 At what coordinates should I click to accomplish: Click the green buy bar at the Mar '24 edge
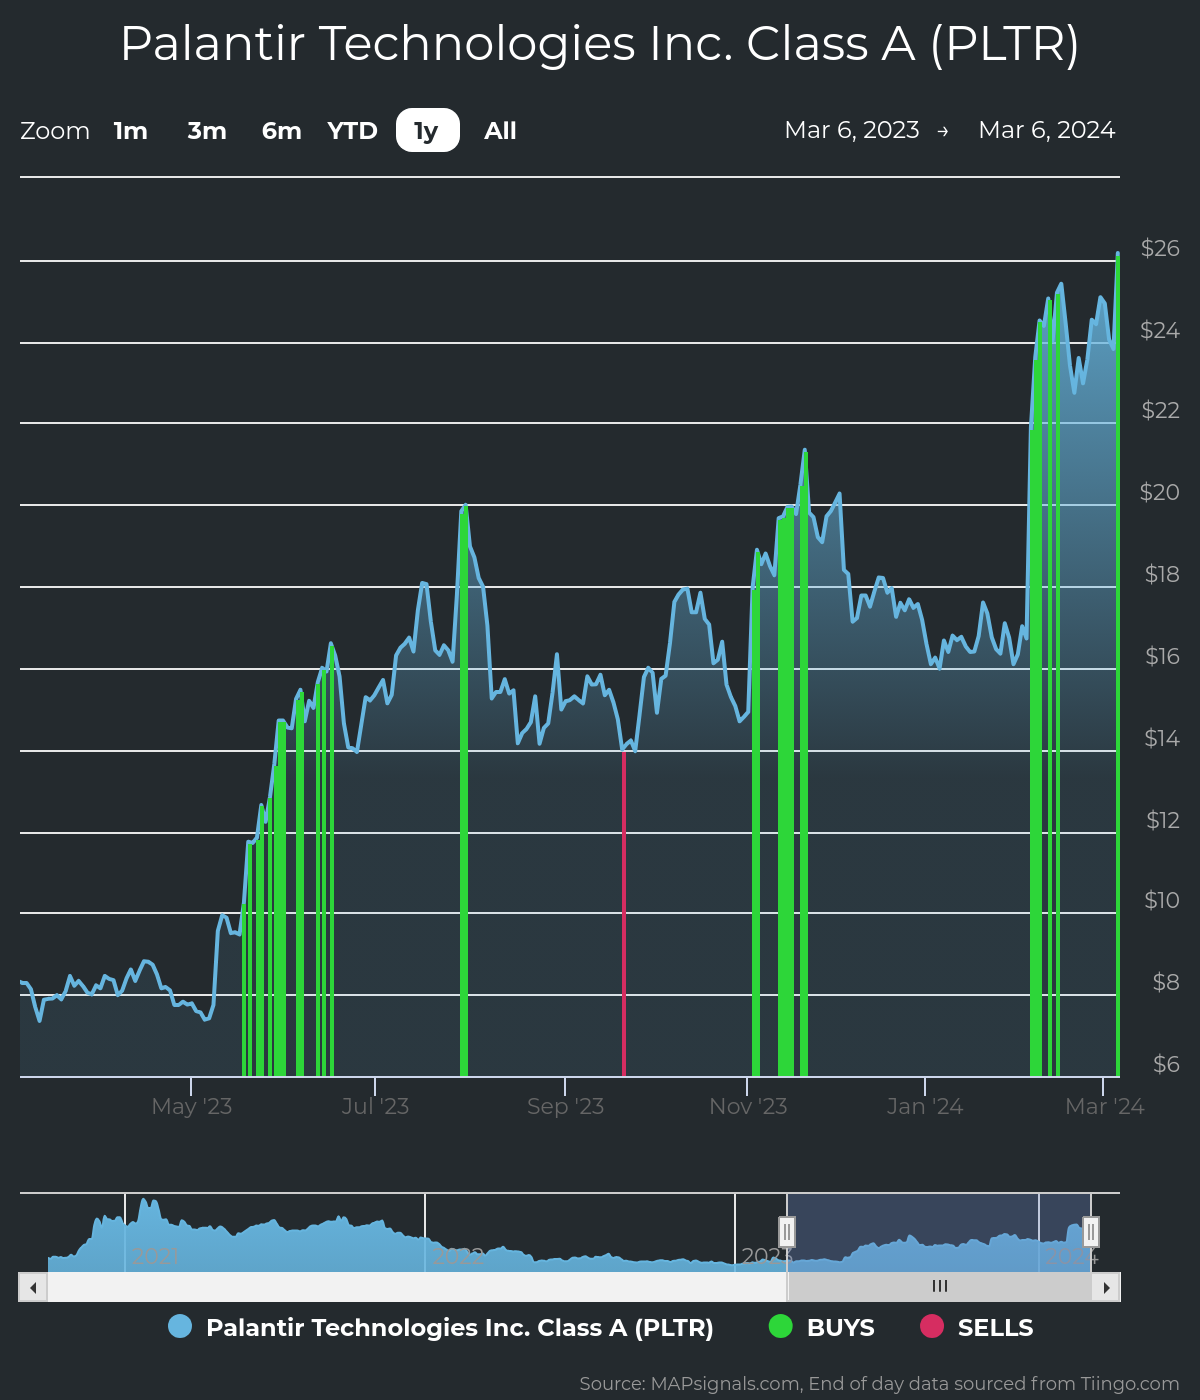coord(1117,666)
